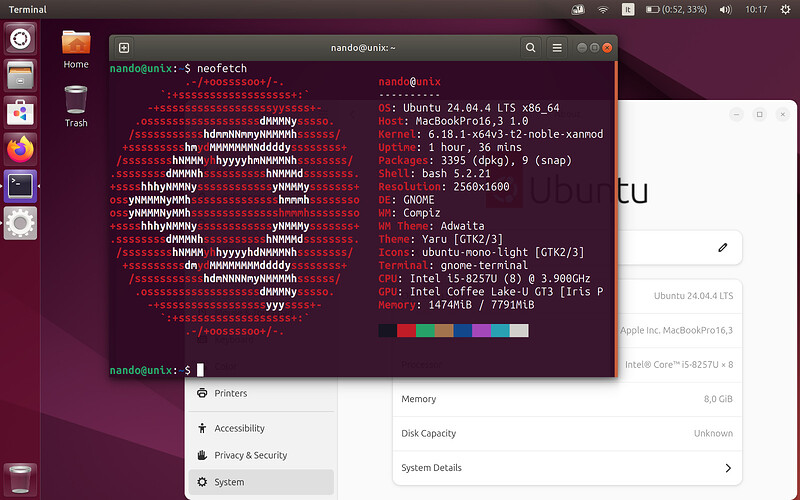Click the clock showing 10:17
This screenshot has height=500, width=800.
[756, 10]
